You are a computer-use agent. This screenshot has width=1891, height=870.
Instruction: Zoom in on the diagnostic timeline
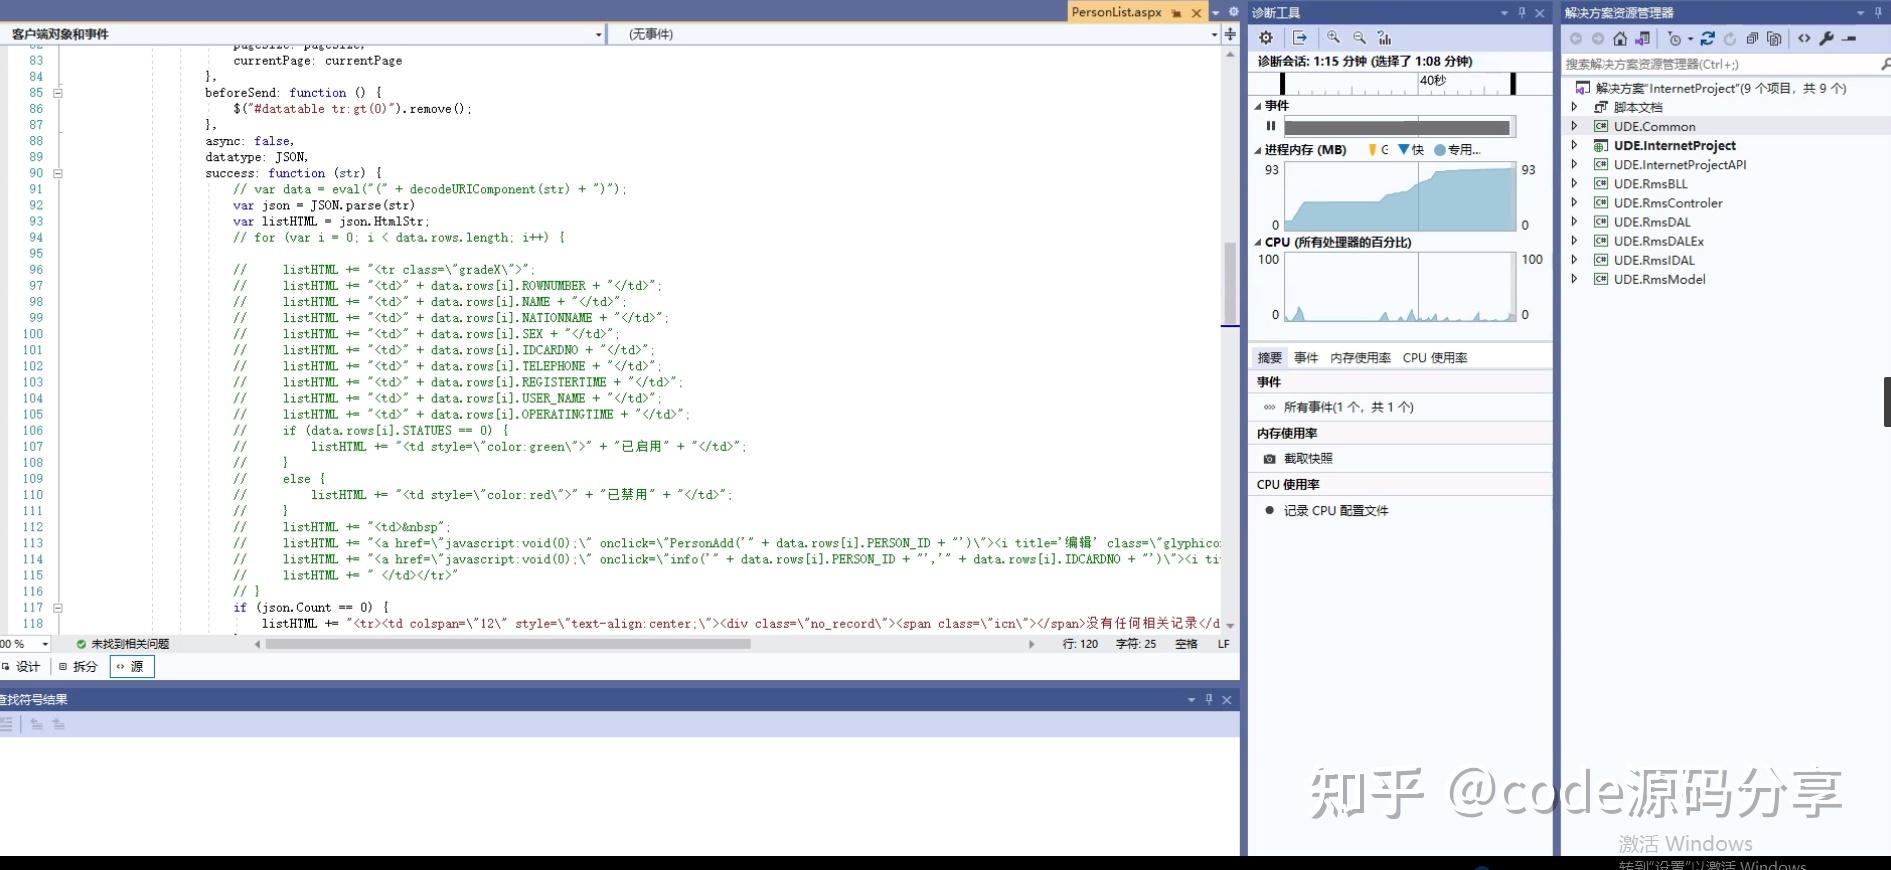pyautogui.click(x=1333, y=38)
